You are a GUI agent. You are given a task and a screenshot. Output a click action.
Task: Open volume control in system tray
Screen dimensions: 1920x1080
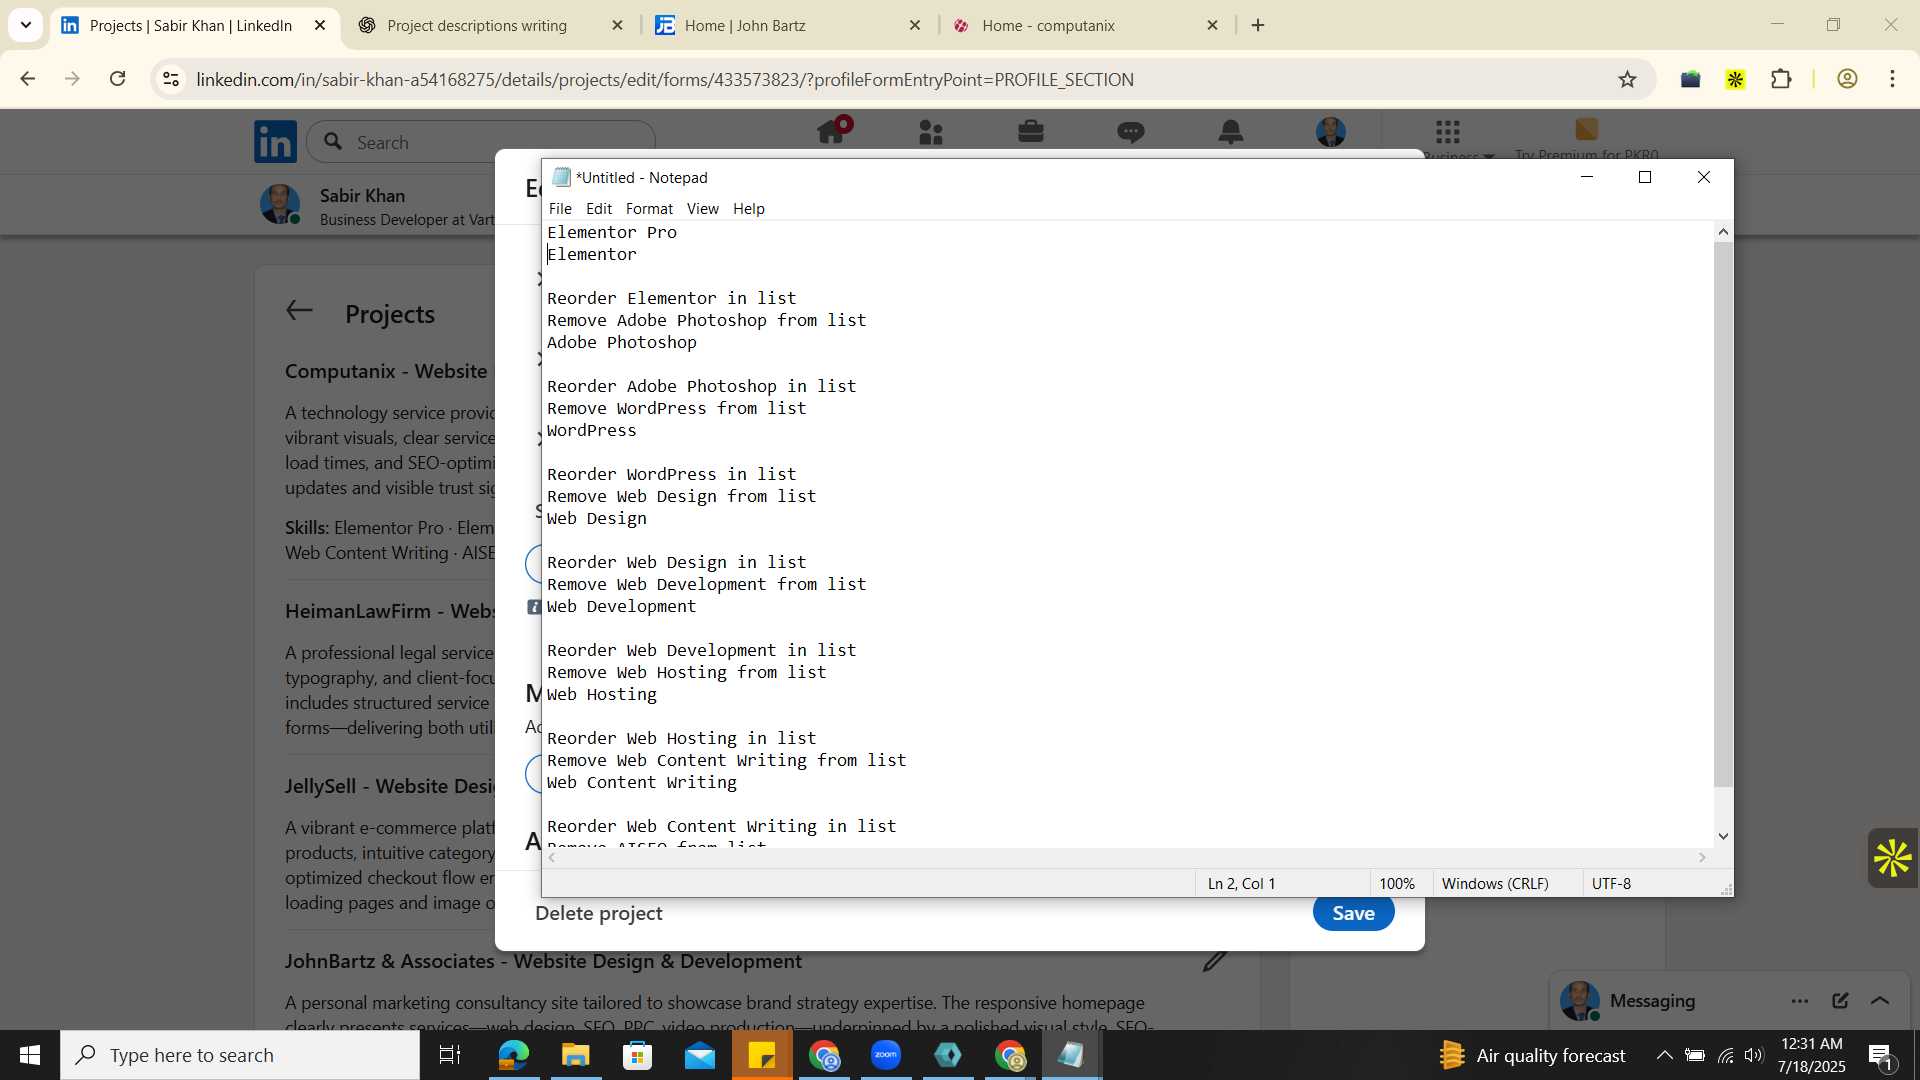(x=1754, y=1055)
